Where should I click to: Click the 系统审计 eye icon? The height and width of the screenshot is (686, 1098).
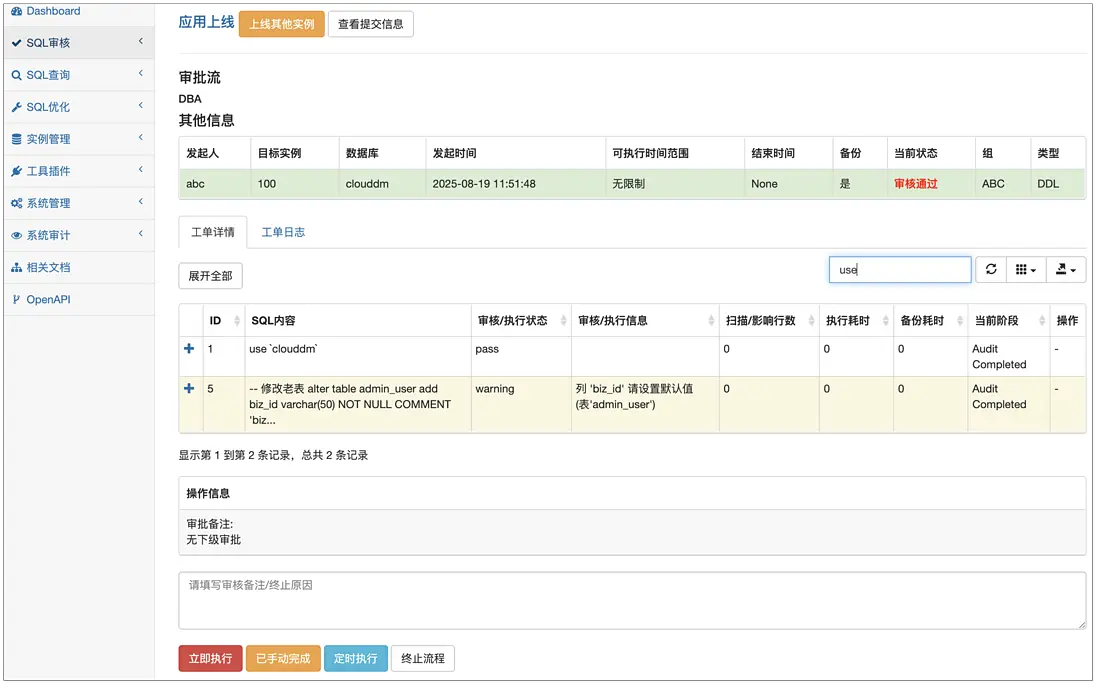(x=16, y=235)
